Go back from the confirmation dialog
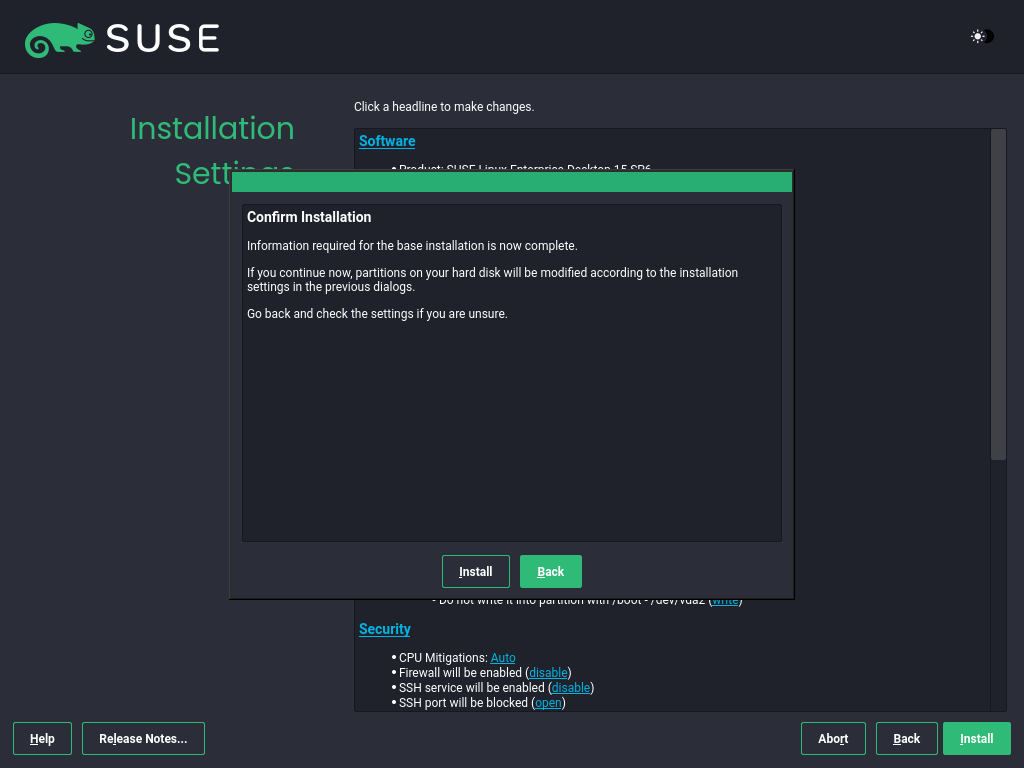 [x=550, y=571]
